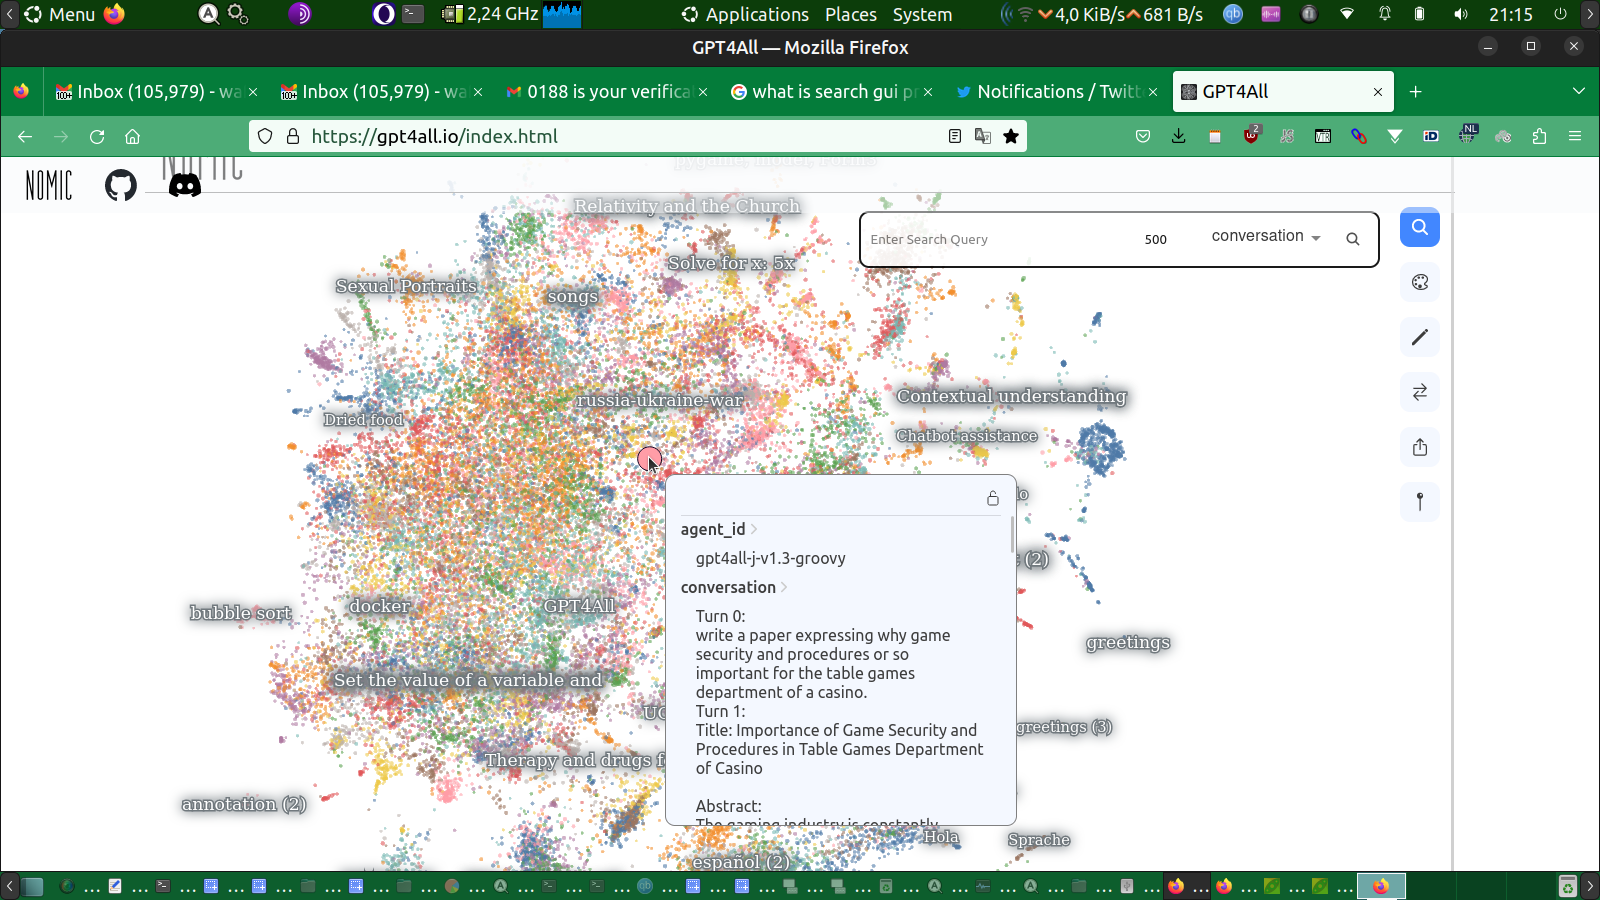Open the conversation field dropdown

1266,236
